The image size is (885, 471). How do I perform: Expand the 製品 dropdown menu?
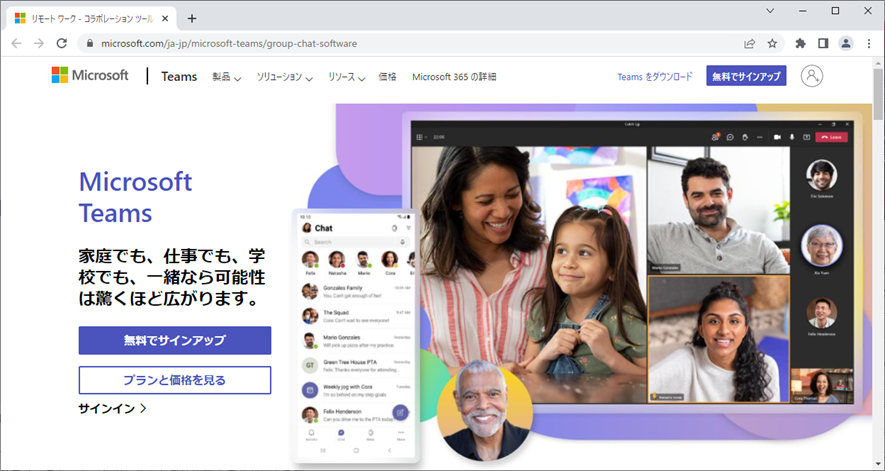pyautogui.click(x=226, y=77)
